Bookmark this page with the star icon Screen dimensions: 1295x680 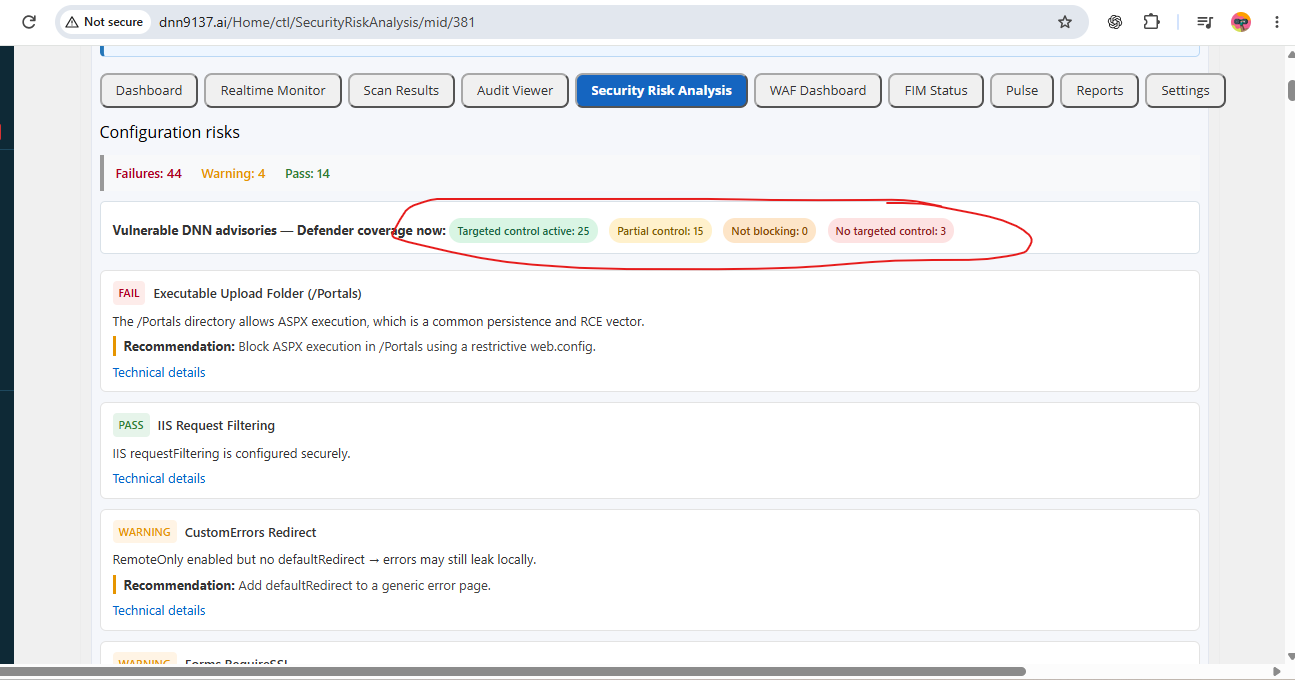coord(1065,21)
